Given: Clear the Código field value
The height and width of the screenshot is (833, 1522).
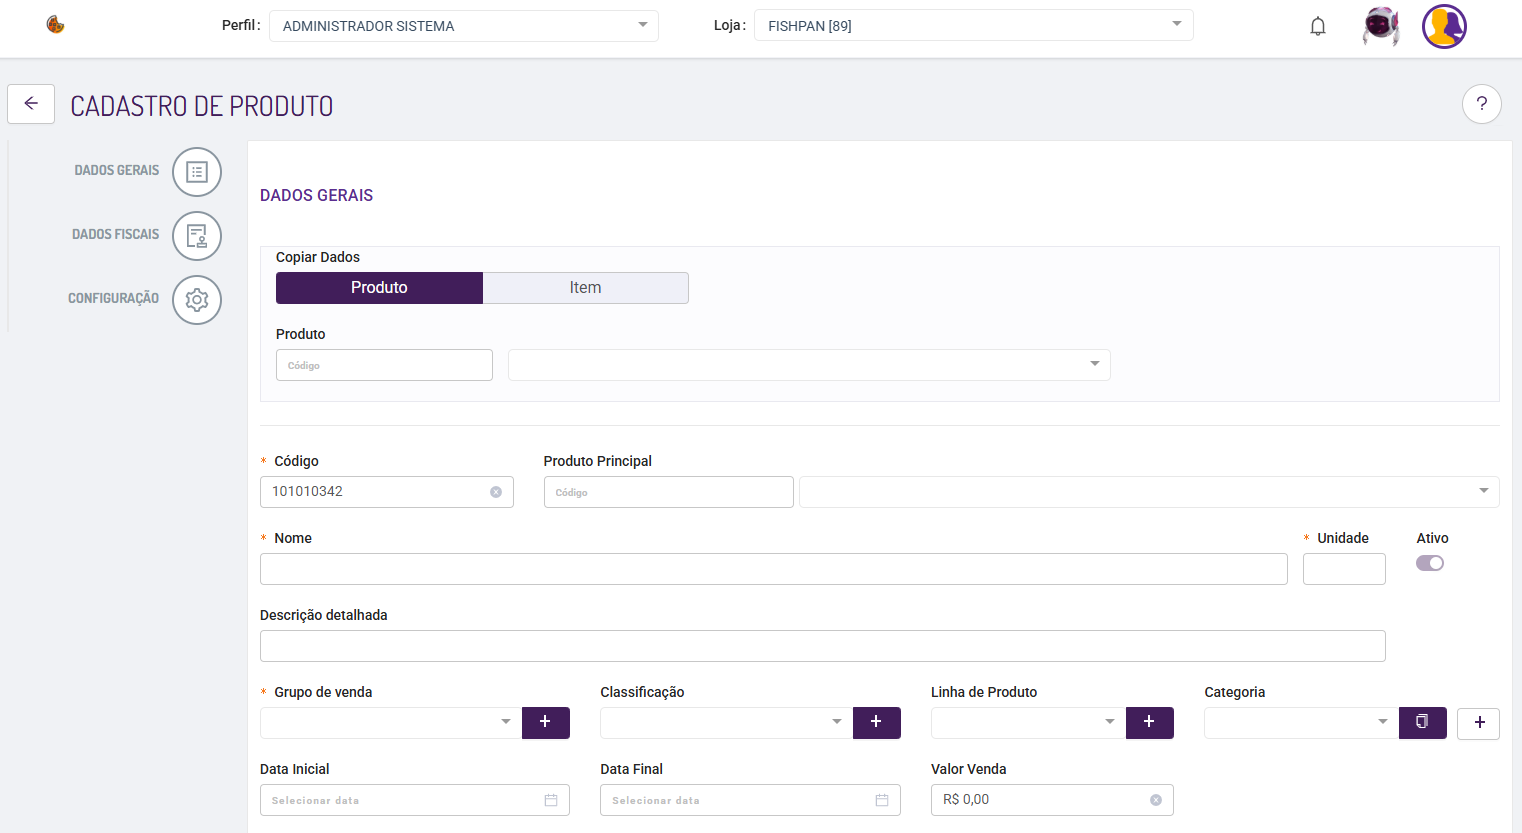Looking at the screenshot, I should 496,492.
